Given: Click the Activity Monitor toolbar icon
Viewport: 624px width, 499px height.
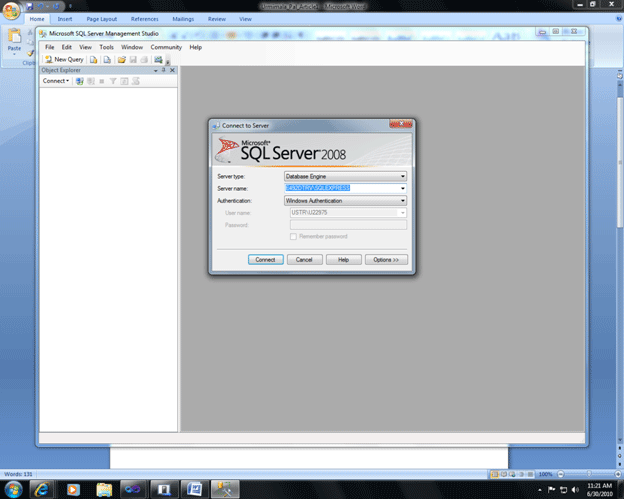Looking at the screenshot, I should (x=158, y=60).
